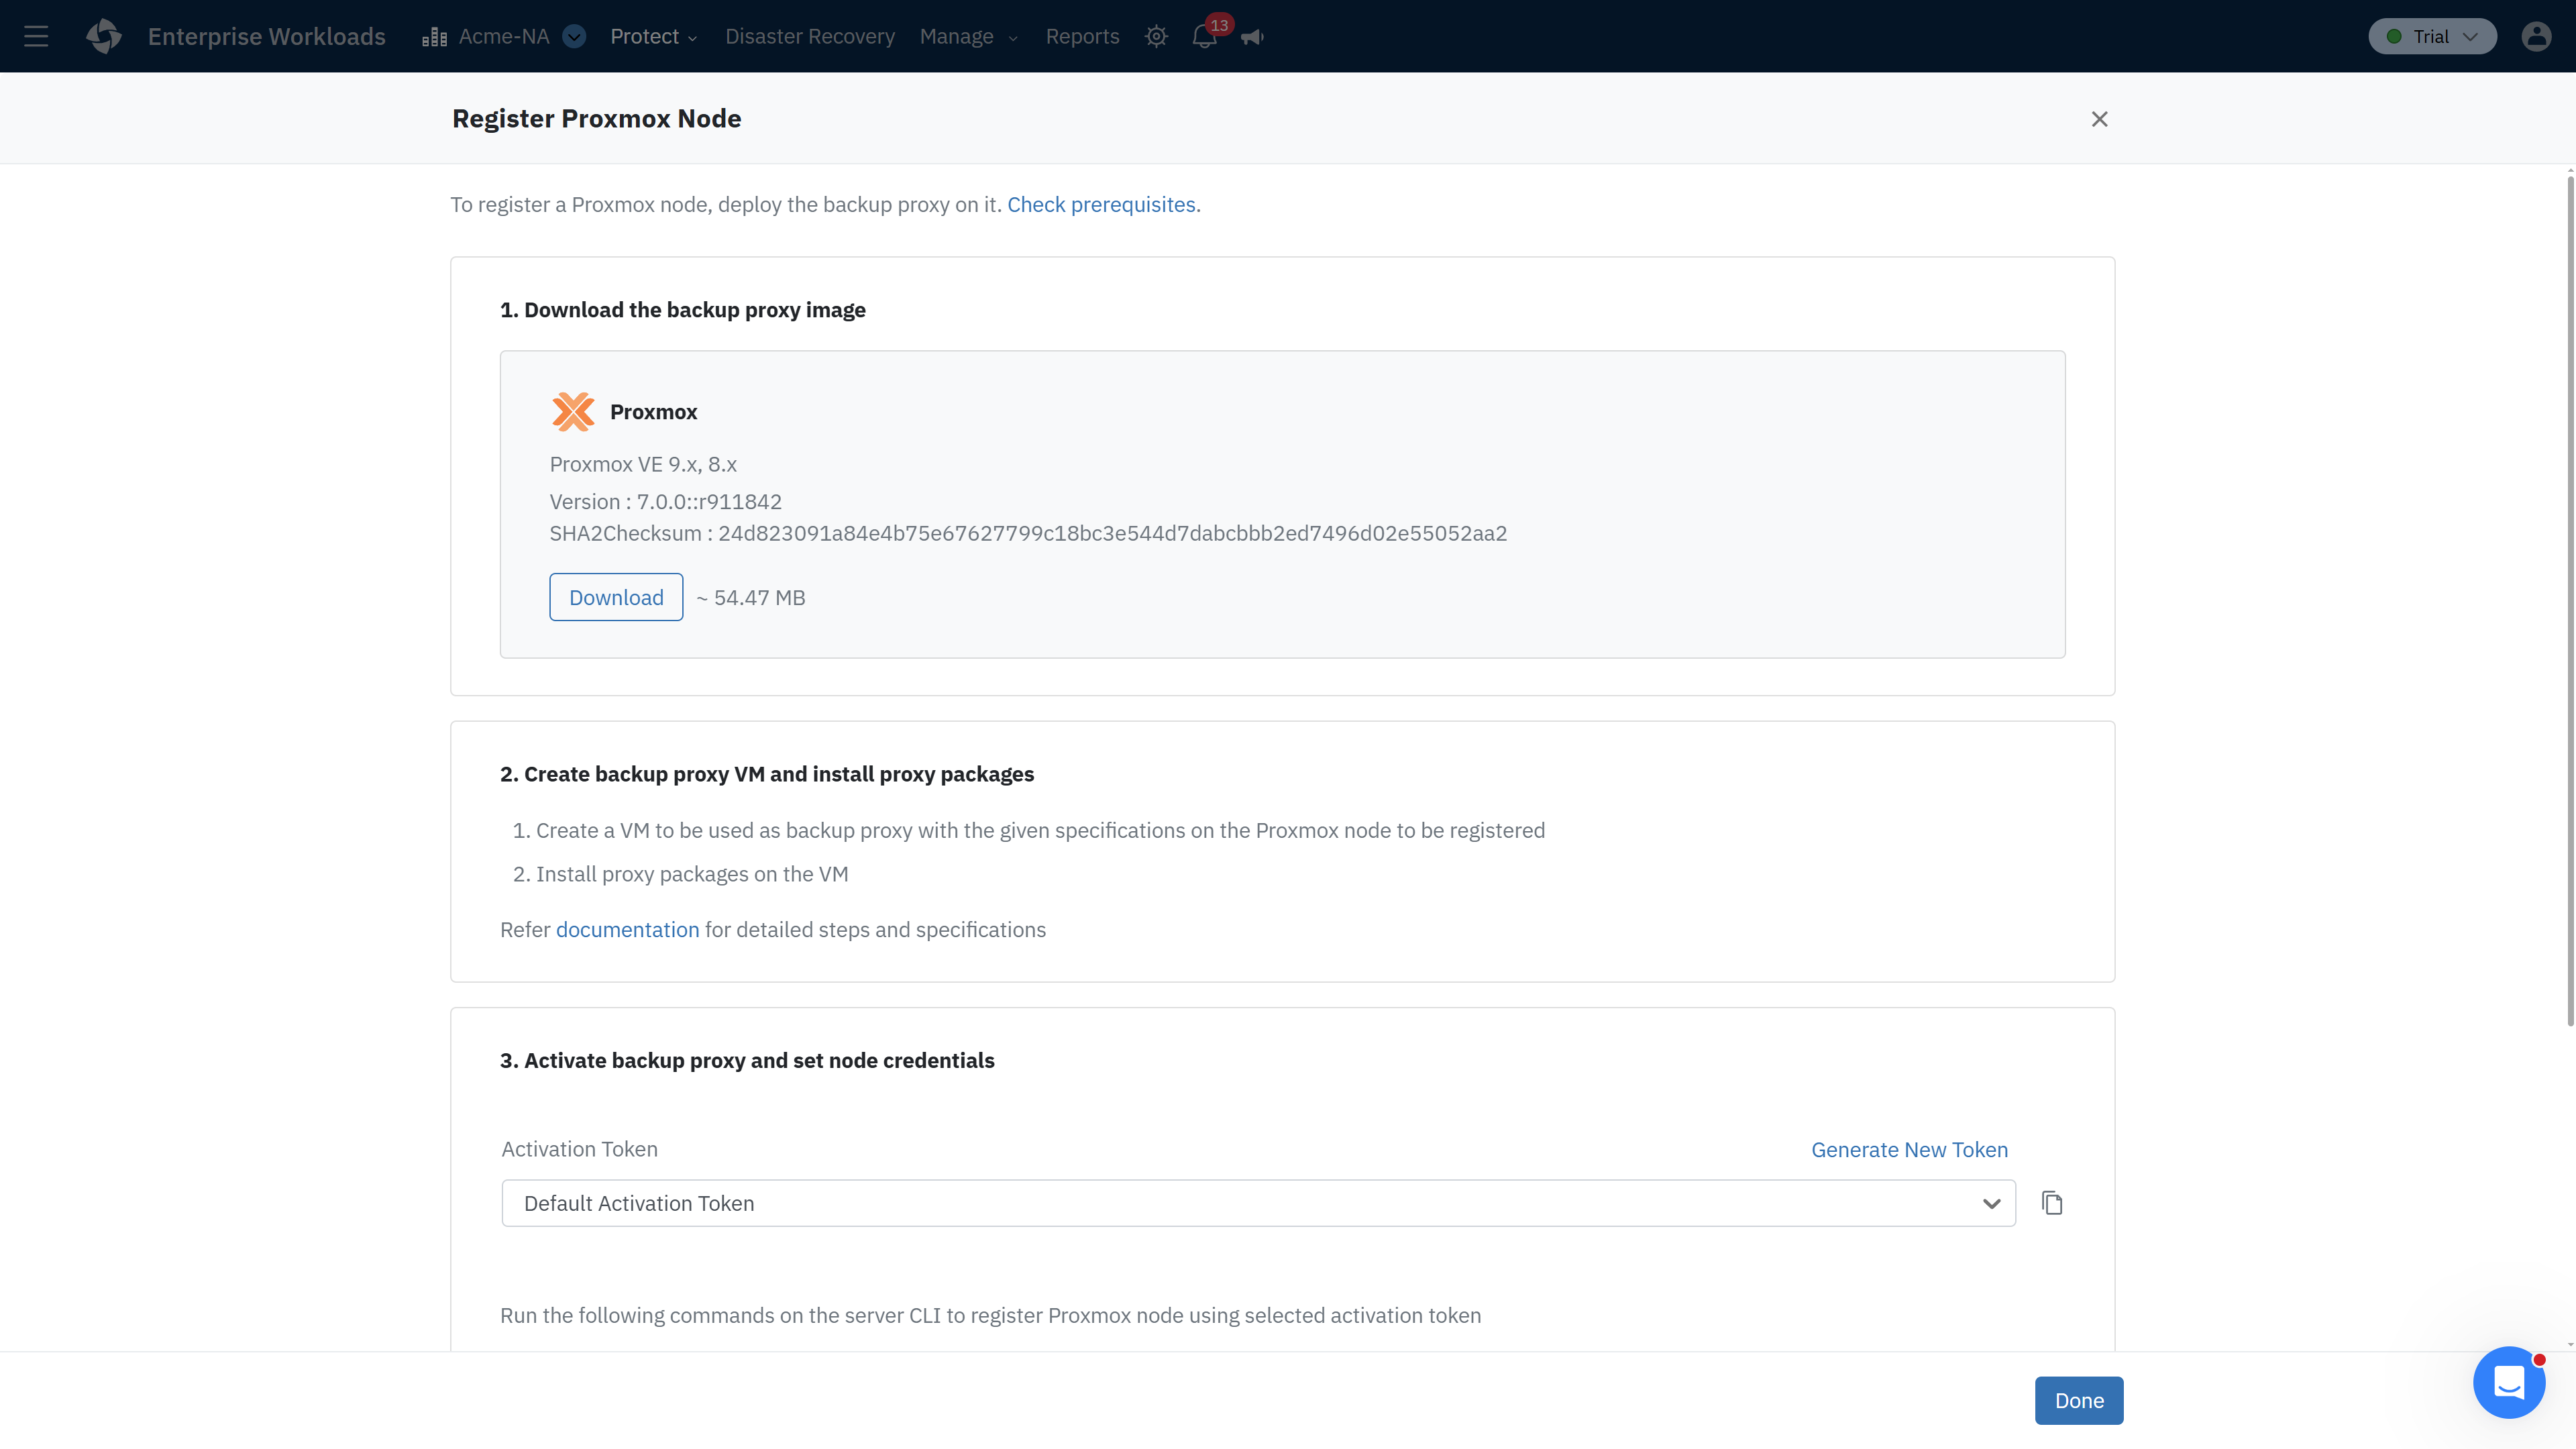
Task: Open the Acme-NA organization building icon
Action: (434, 37)
